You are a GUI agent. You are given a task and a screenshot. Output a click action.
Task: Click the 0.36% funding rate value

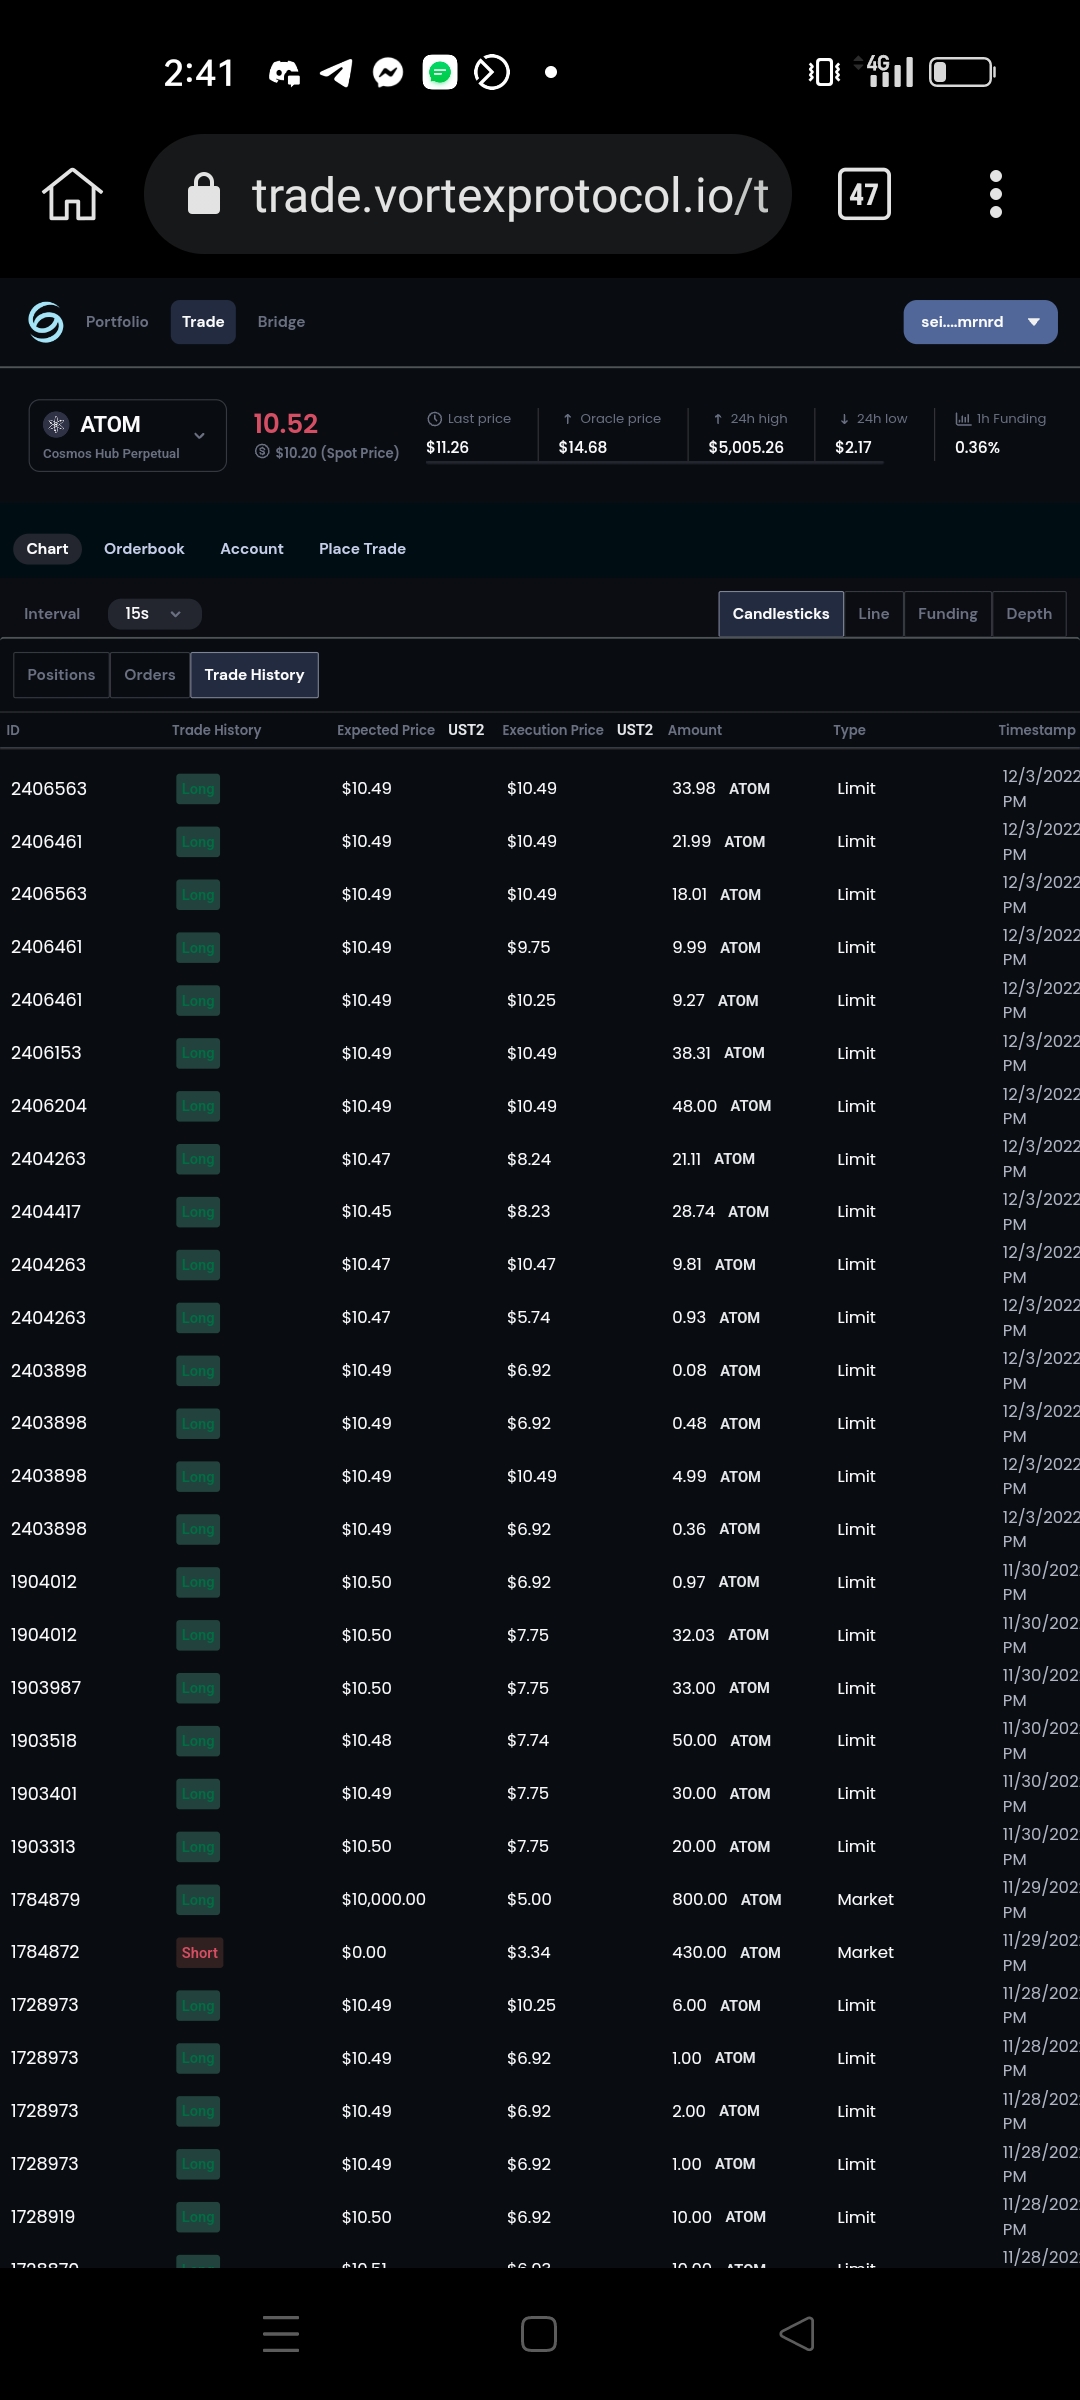tap(977, 447)
